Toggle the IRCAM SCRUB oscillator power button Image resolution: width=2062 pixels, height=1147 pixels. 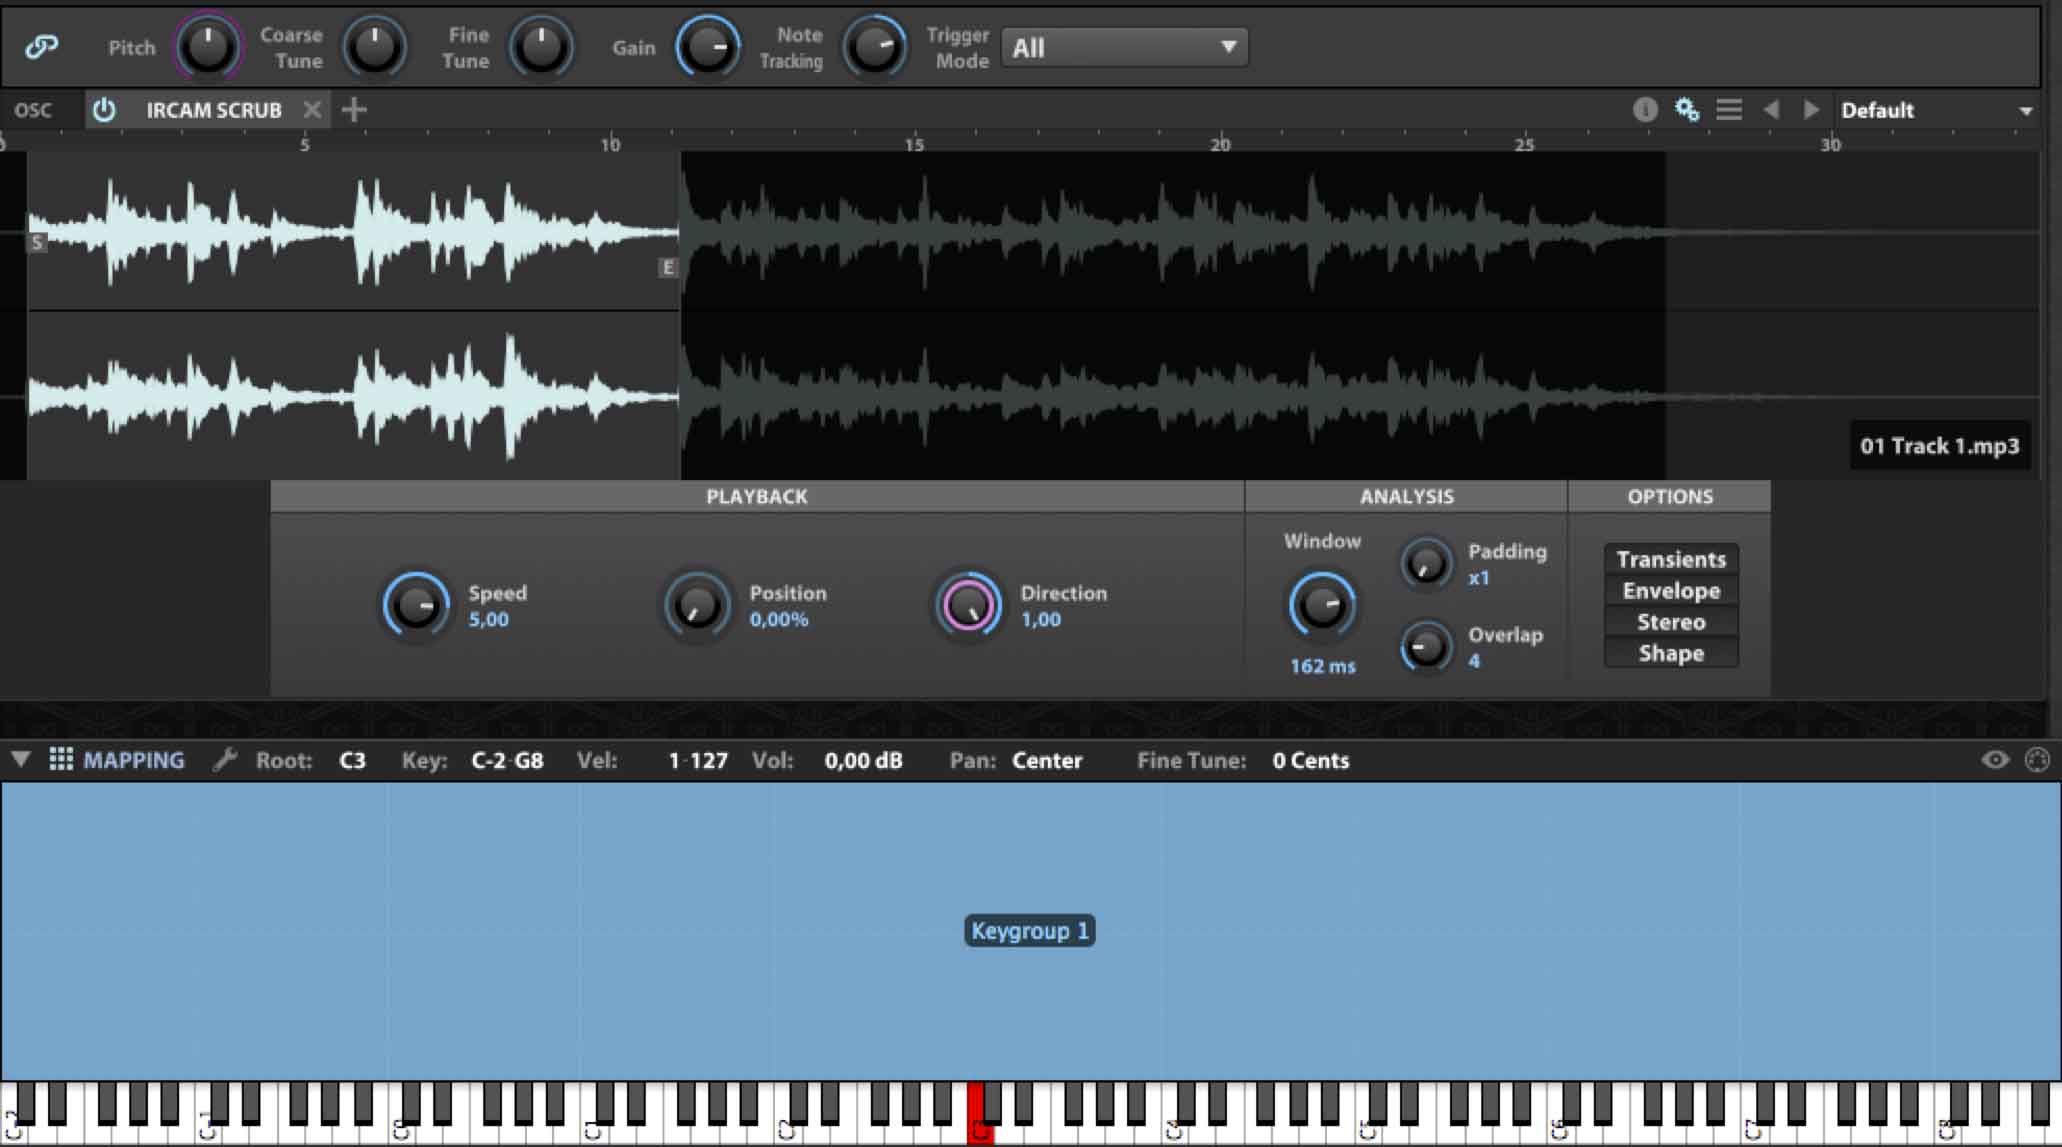click(x=104, y=110)
